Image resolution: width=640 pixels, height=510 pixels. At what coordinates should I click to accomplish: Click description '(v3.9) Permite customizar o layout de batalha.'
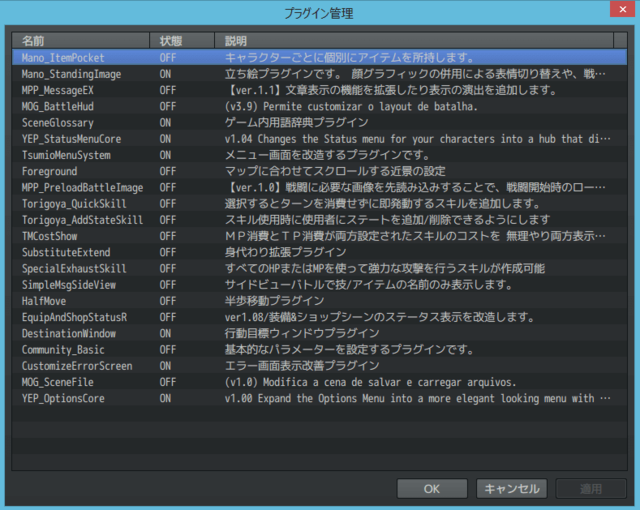(351, 106)
